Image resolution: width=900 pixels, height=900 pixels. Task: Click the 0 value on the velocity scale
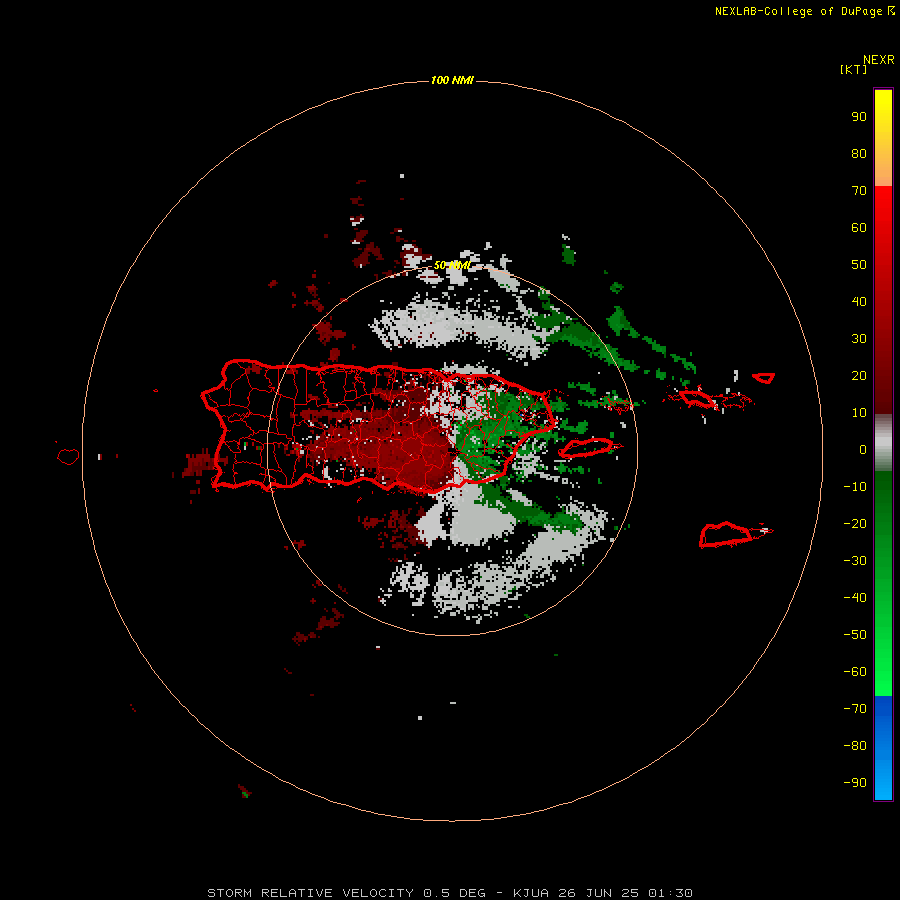coord(863,450)
